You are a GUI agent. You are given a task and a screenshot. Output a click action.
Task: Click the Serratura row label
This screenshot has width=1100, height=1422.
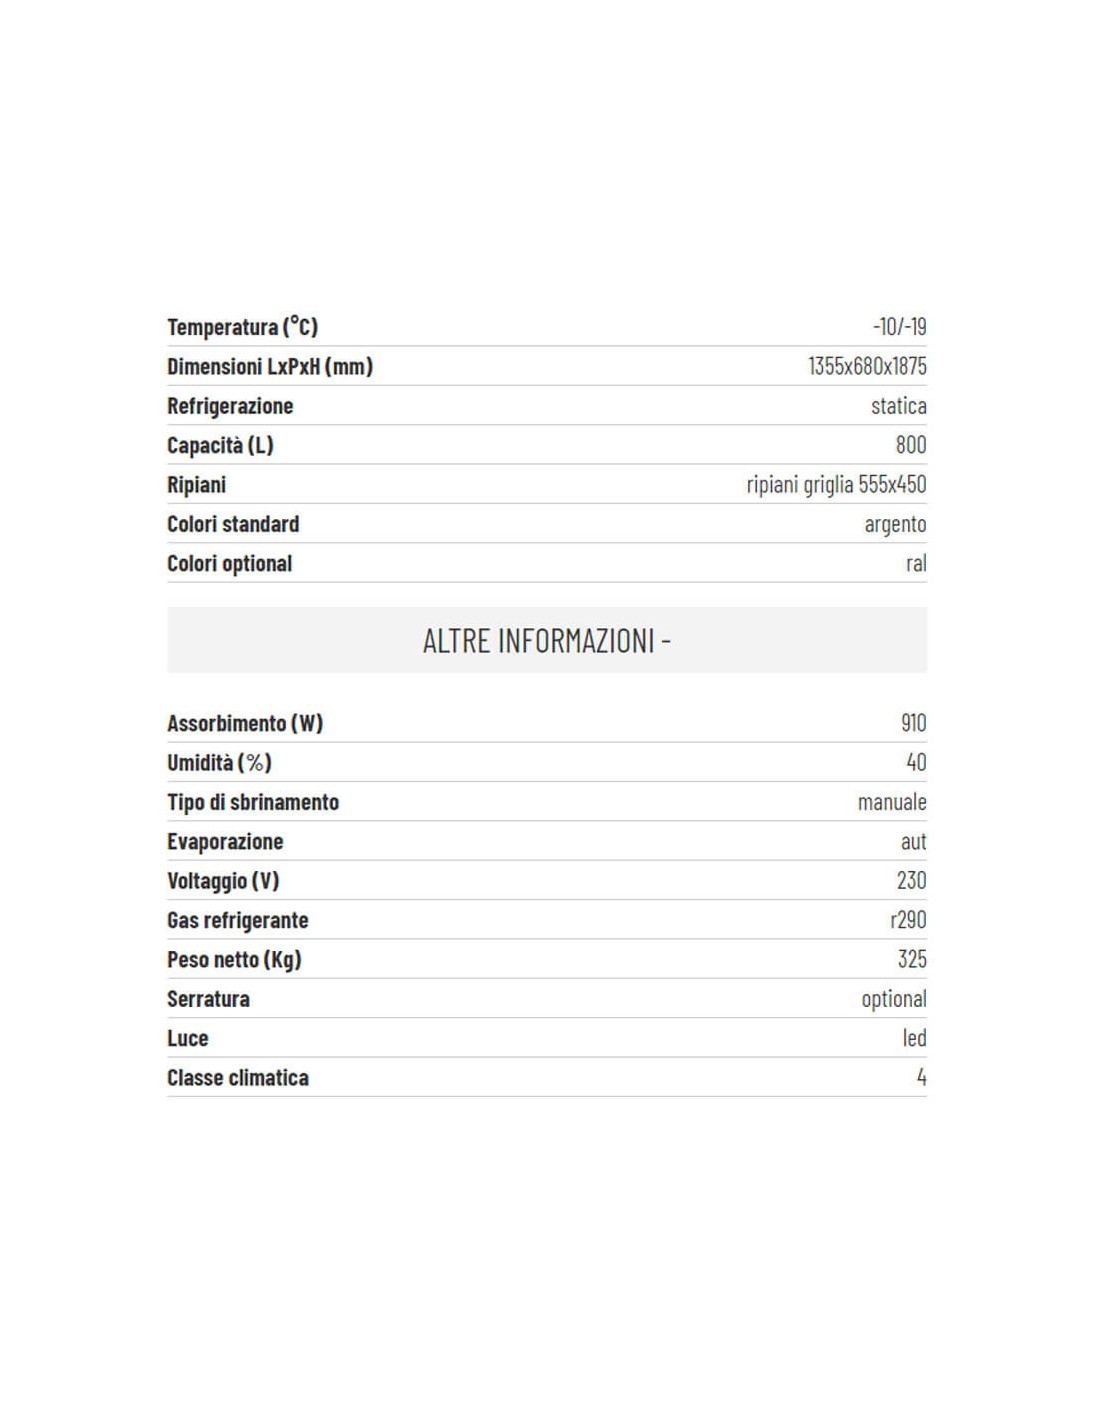(x=208, y=999)
